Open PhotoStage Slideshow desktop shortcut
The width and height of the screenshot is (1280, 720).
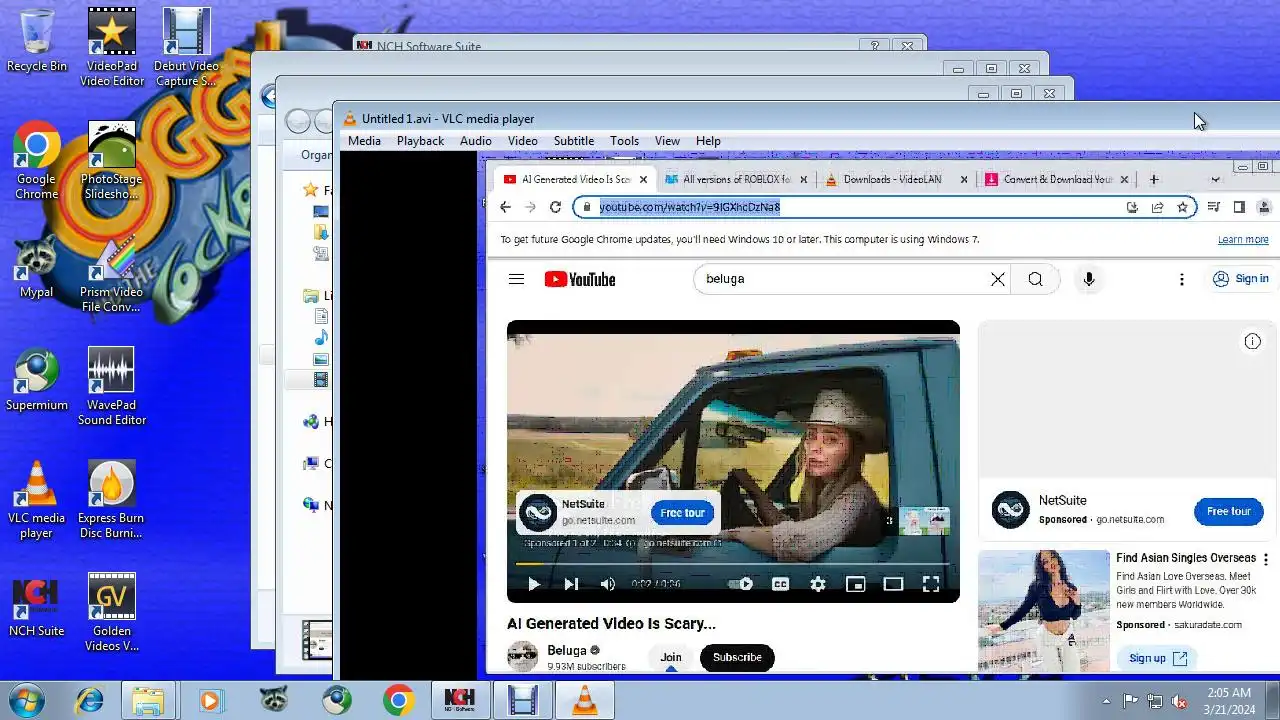coord(112,161)
